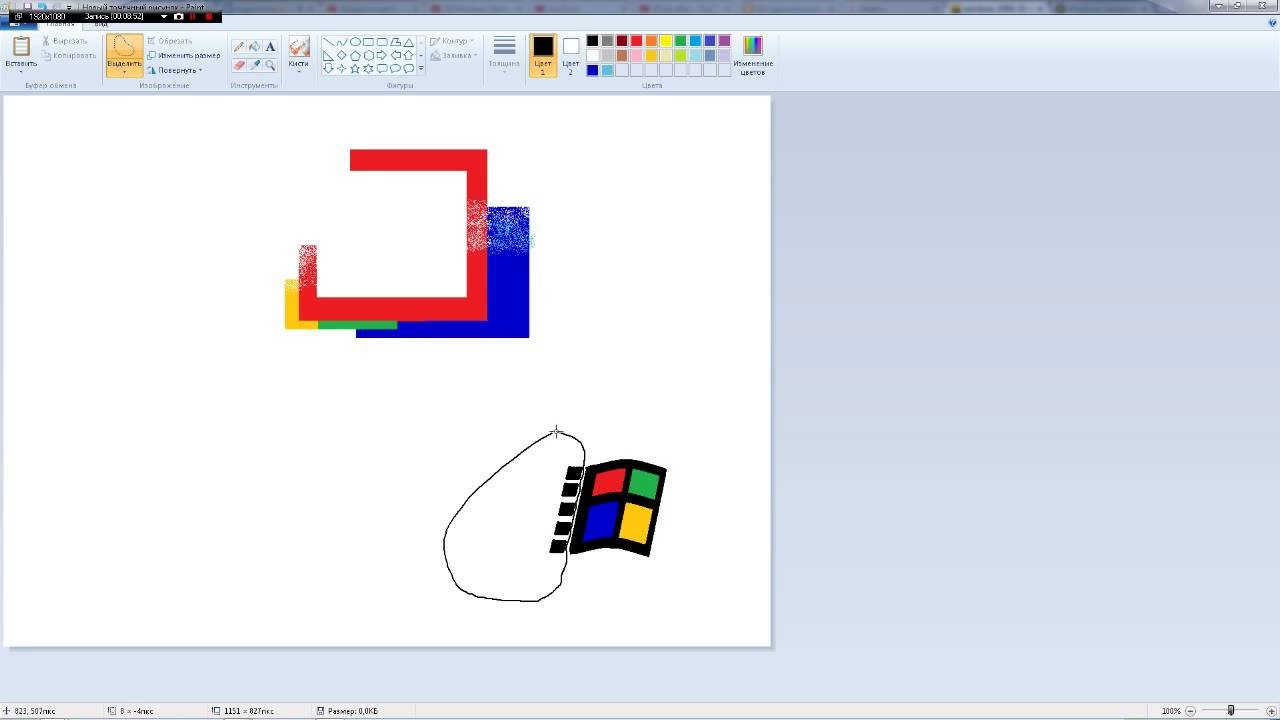Choose the Five-point star shape
Viewport: 1280px width, 720px height.
355,68
